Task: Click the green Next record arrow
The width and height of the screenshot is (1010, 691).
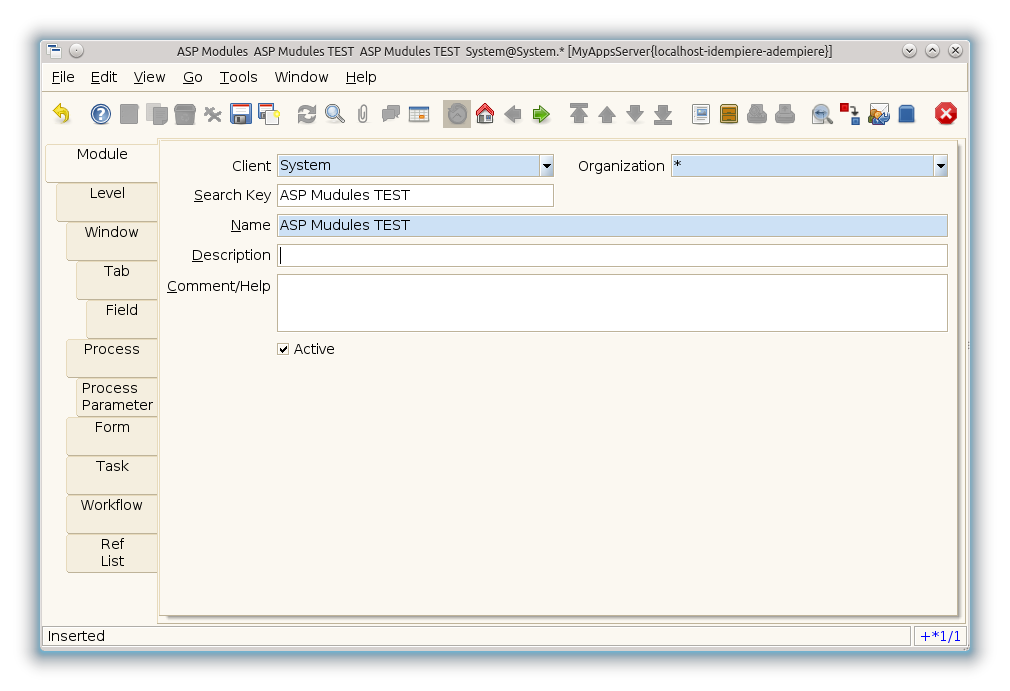Action: [541, 114]
